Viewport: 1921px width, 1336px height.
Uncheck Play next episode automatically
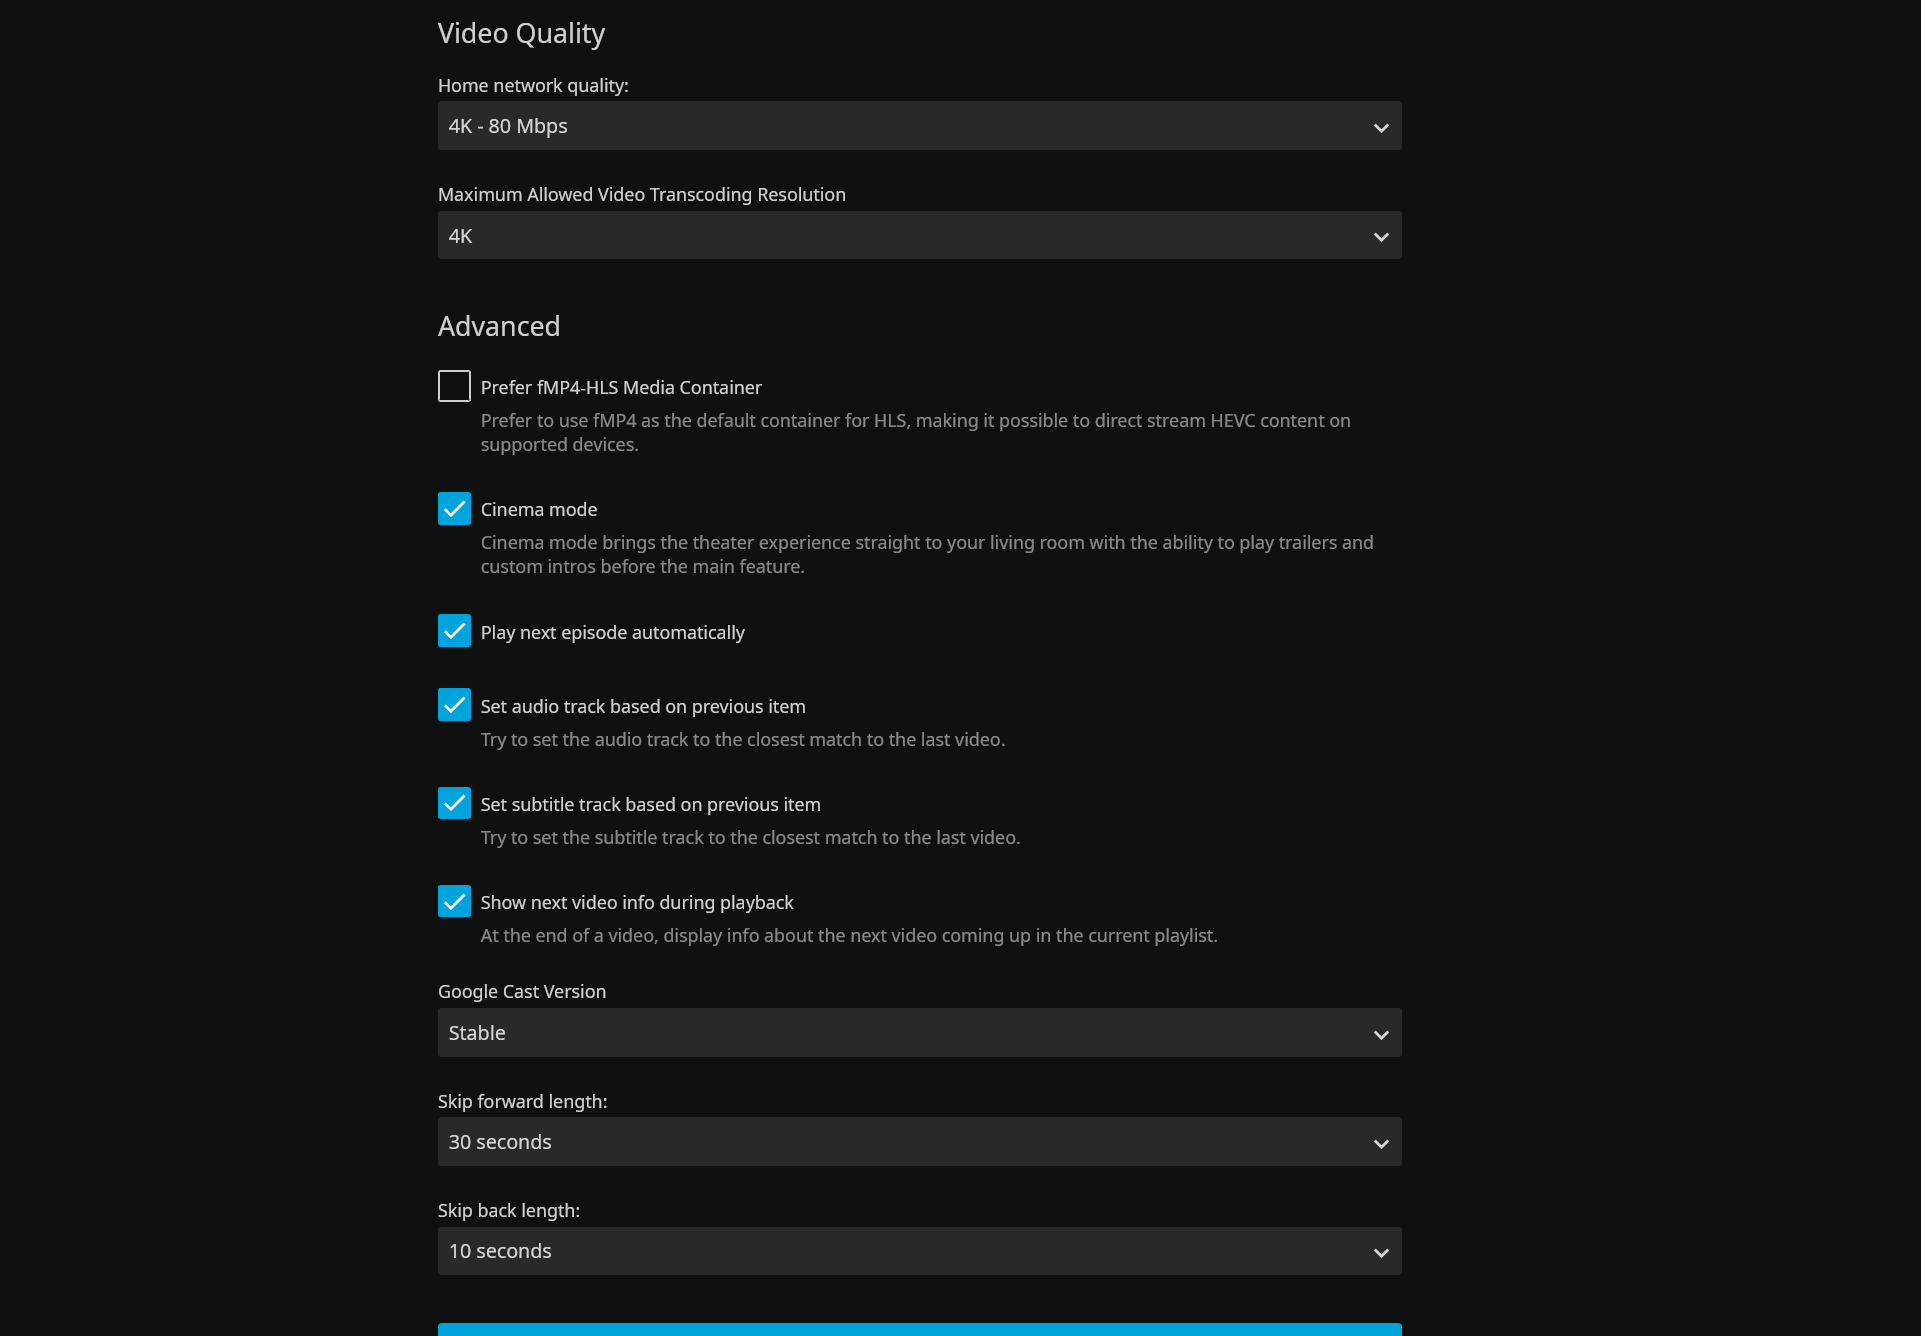[x=454, y=631]
